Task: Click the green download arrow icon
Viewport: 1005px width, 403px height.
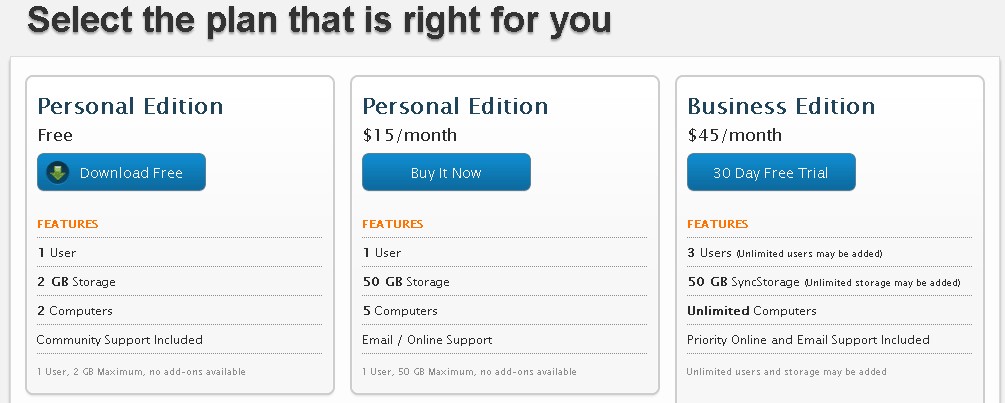Action: [58, 173]
